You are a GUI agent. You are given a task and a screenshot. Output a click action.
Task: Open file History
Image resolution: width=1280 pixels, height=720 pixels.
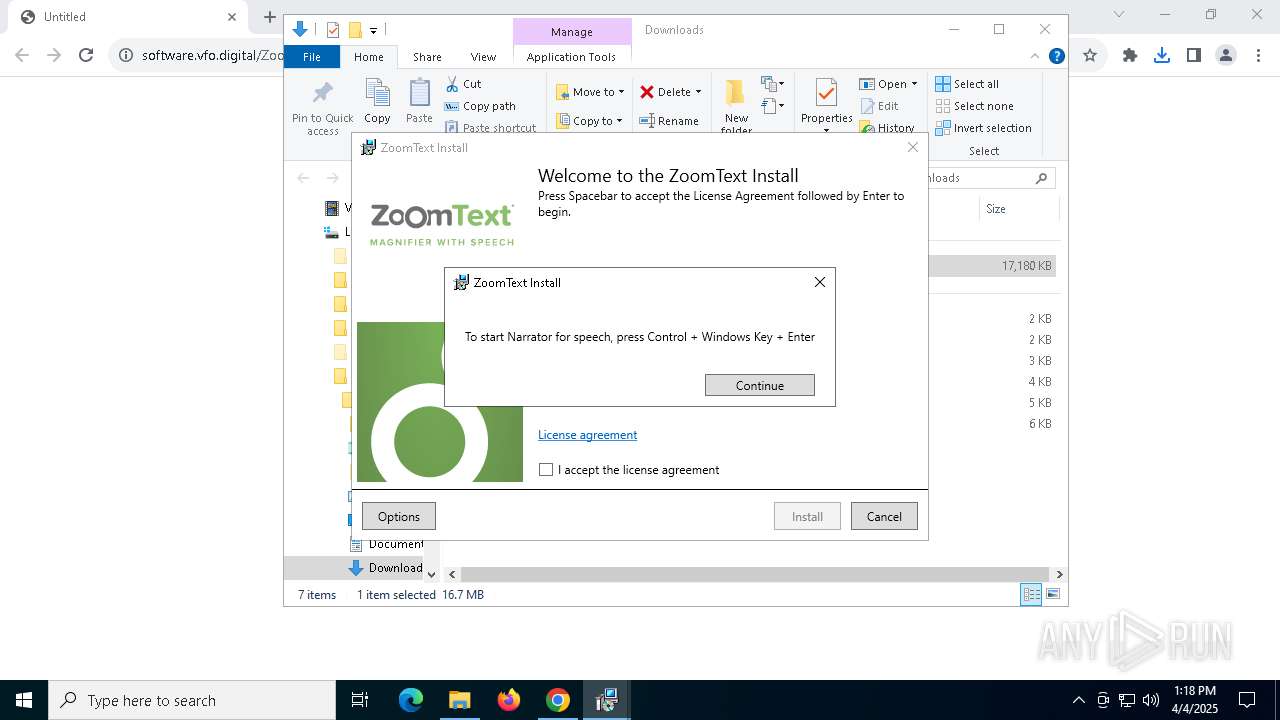(887, 127)
